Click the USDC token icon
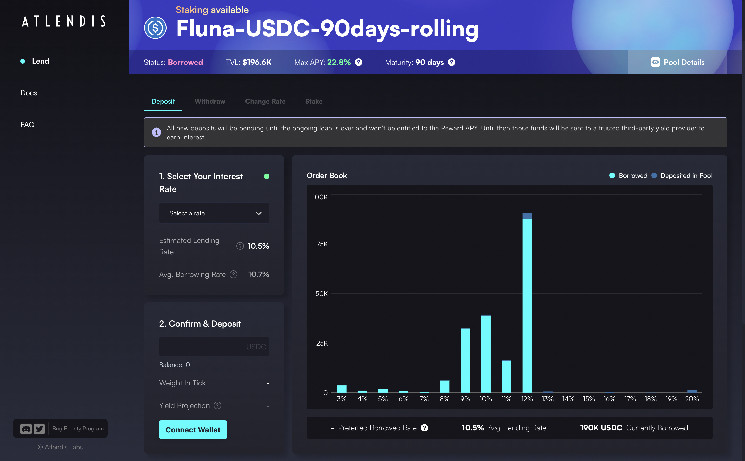 pos(155,29)
